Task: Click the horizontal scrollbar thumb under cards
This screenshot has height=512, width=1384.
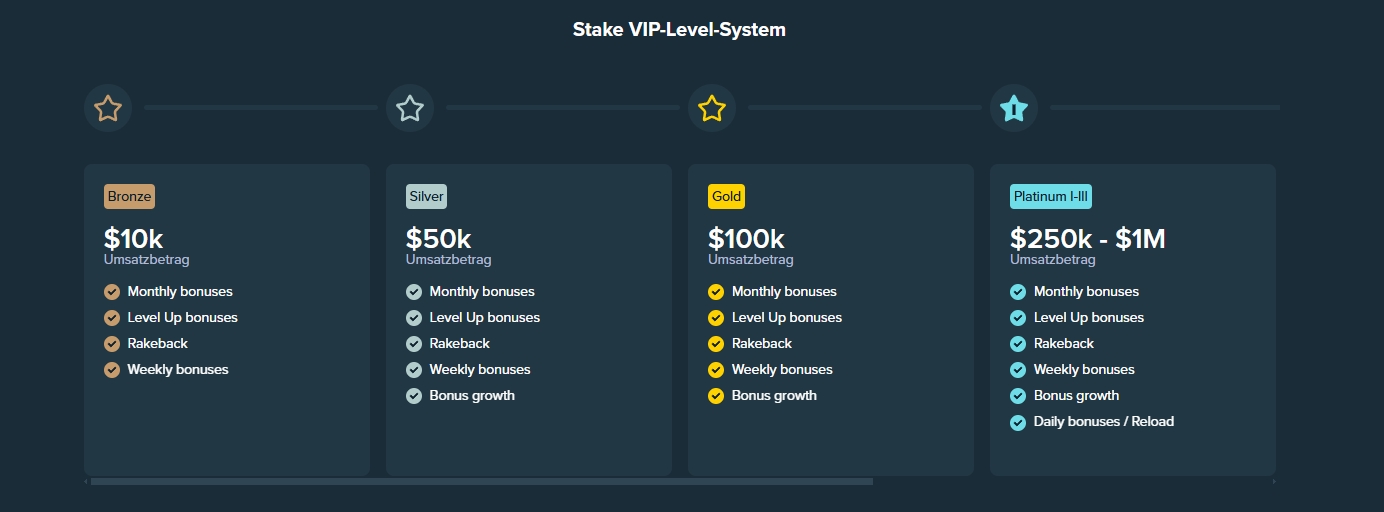Action: pyautogui.click(x=481, y=482)
